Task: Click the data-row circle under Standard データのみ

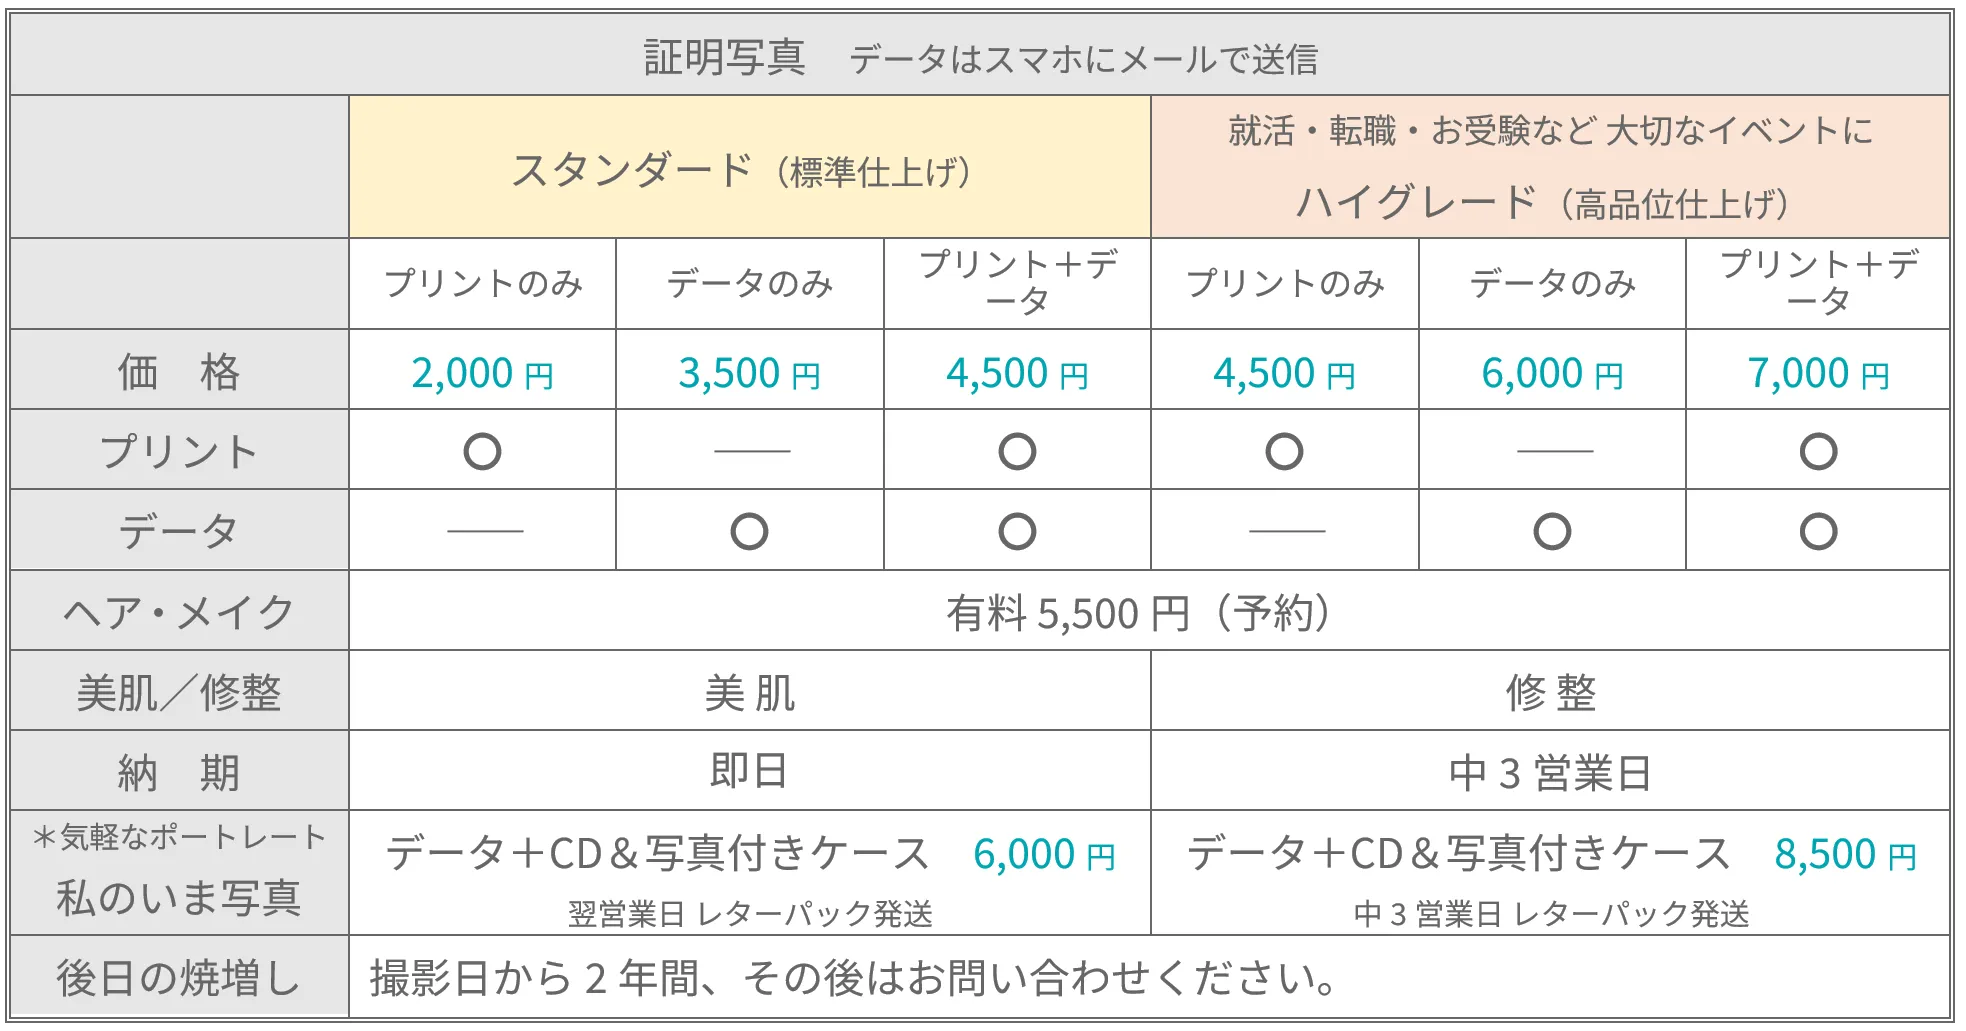Action: [x=749, y=531]
